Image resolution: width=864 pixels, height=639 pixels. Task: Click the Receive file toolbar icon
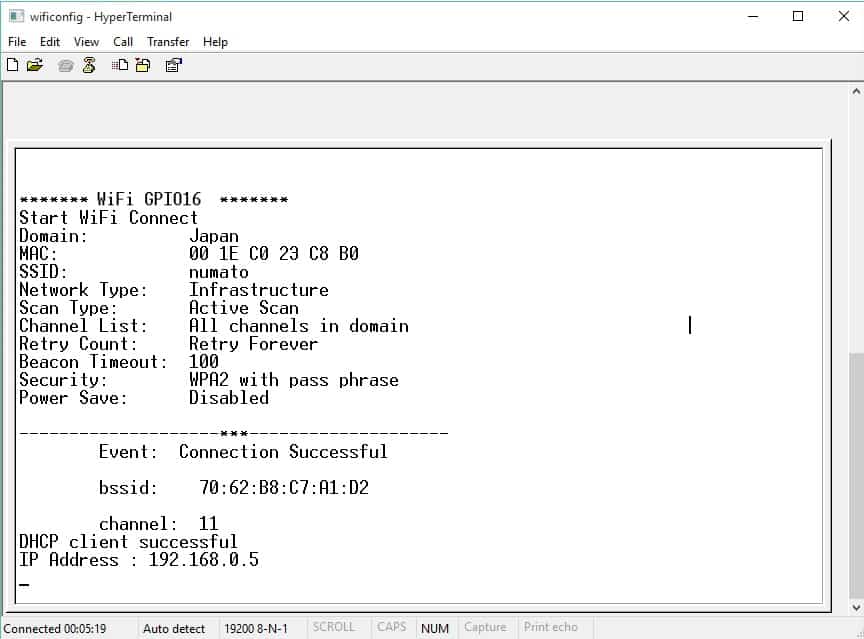click(143, 66)
